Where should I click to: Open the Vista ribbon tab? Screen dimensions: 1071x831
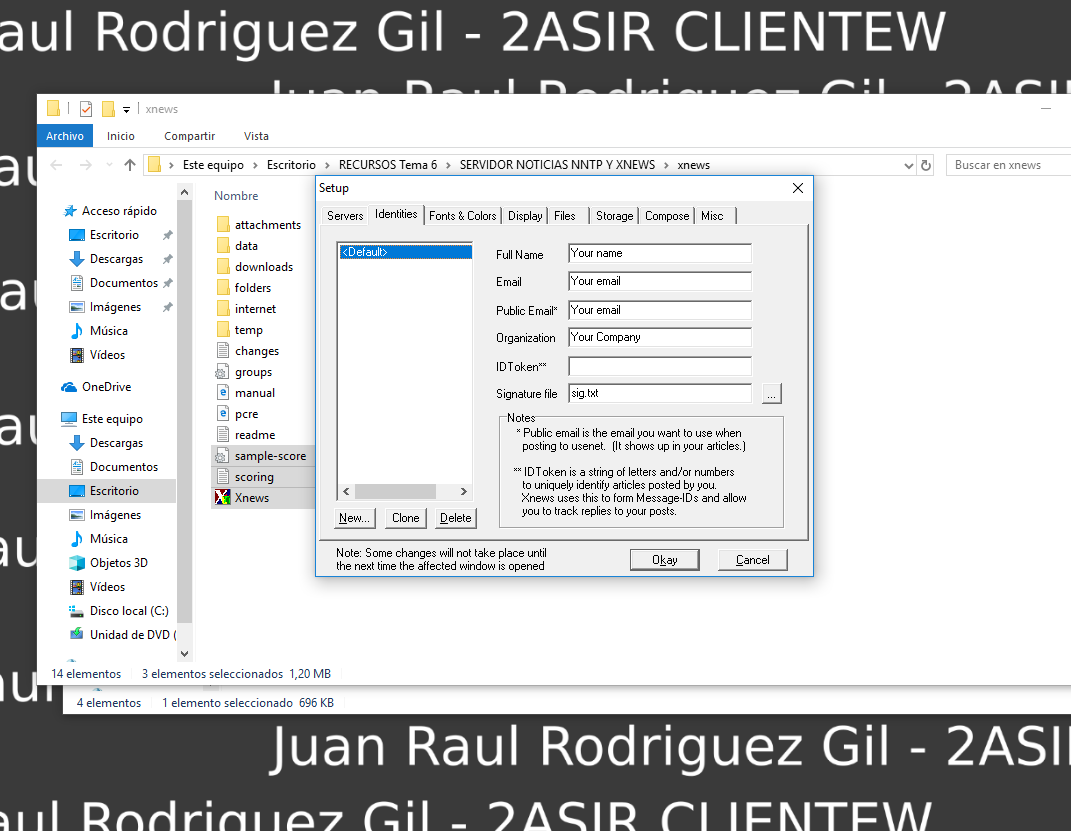click(x=256, y=136)
